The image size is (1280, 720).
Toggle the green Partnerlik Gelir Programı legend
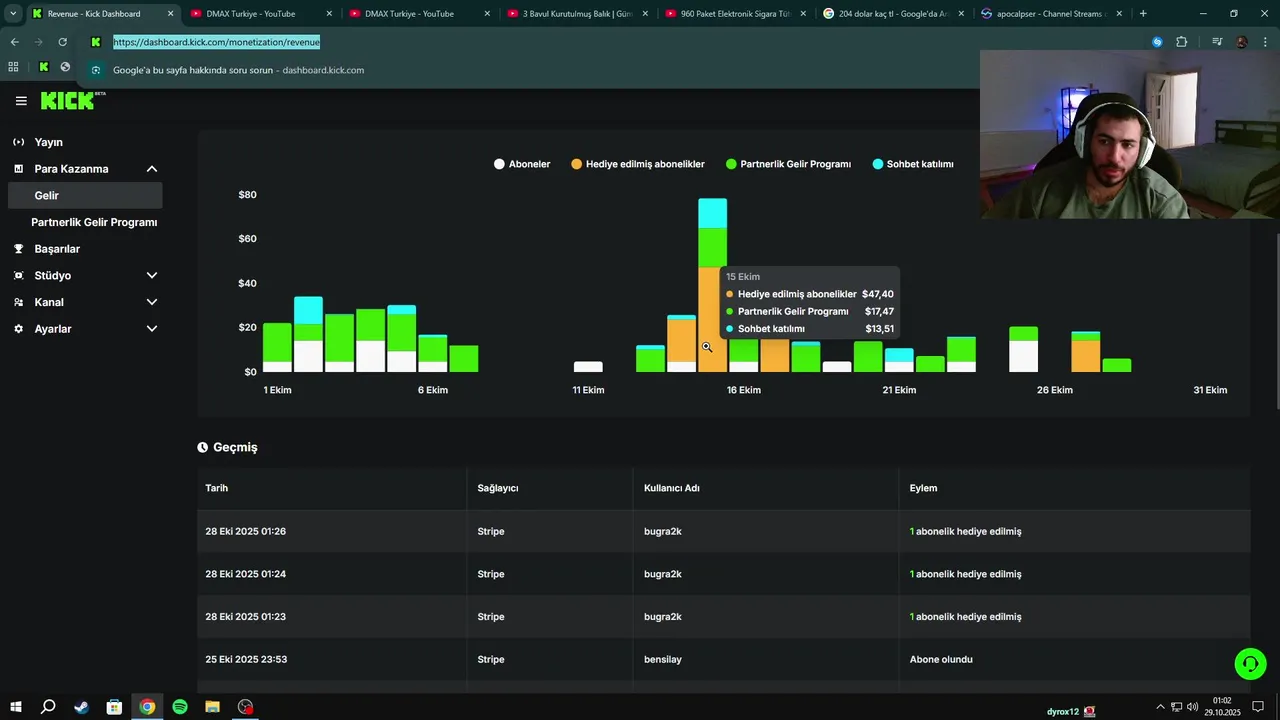pyautogui.click(x=788, y=164)
